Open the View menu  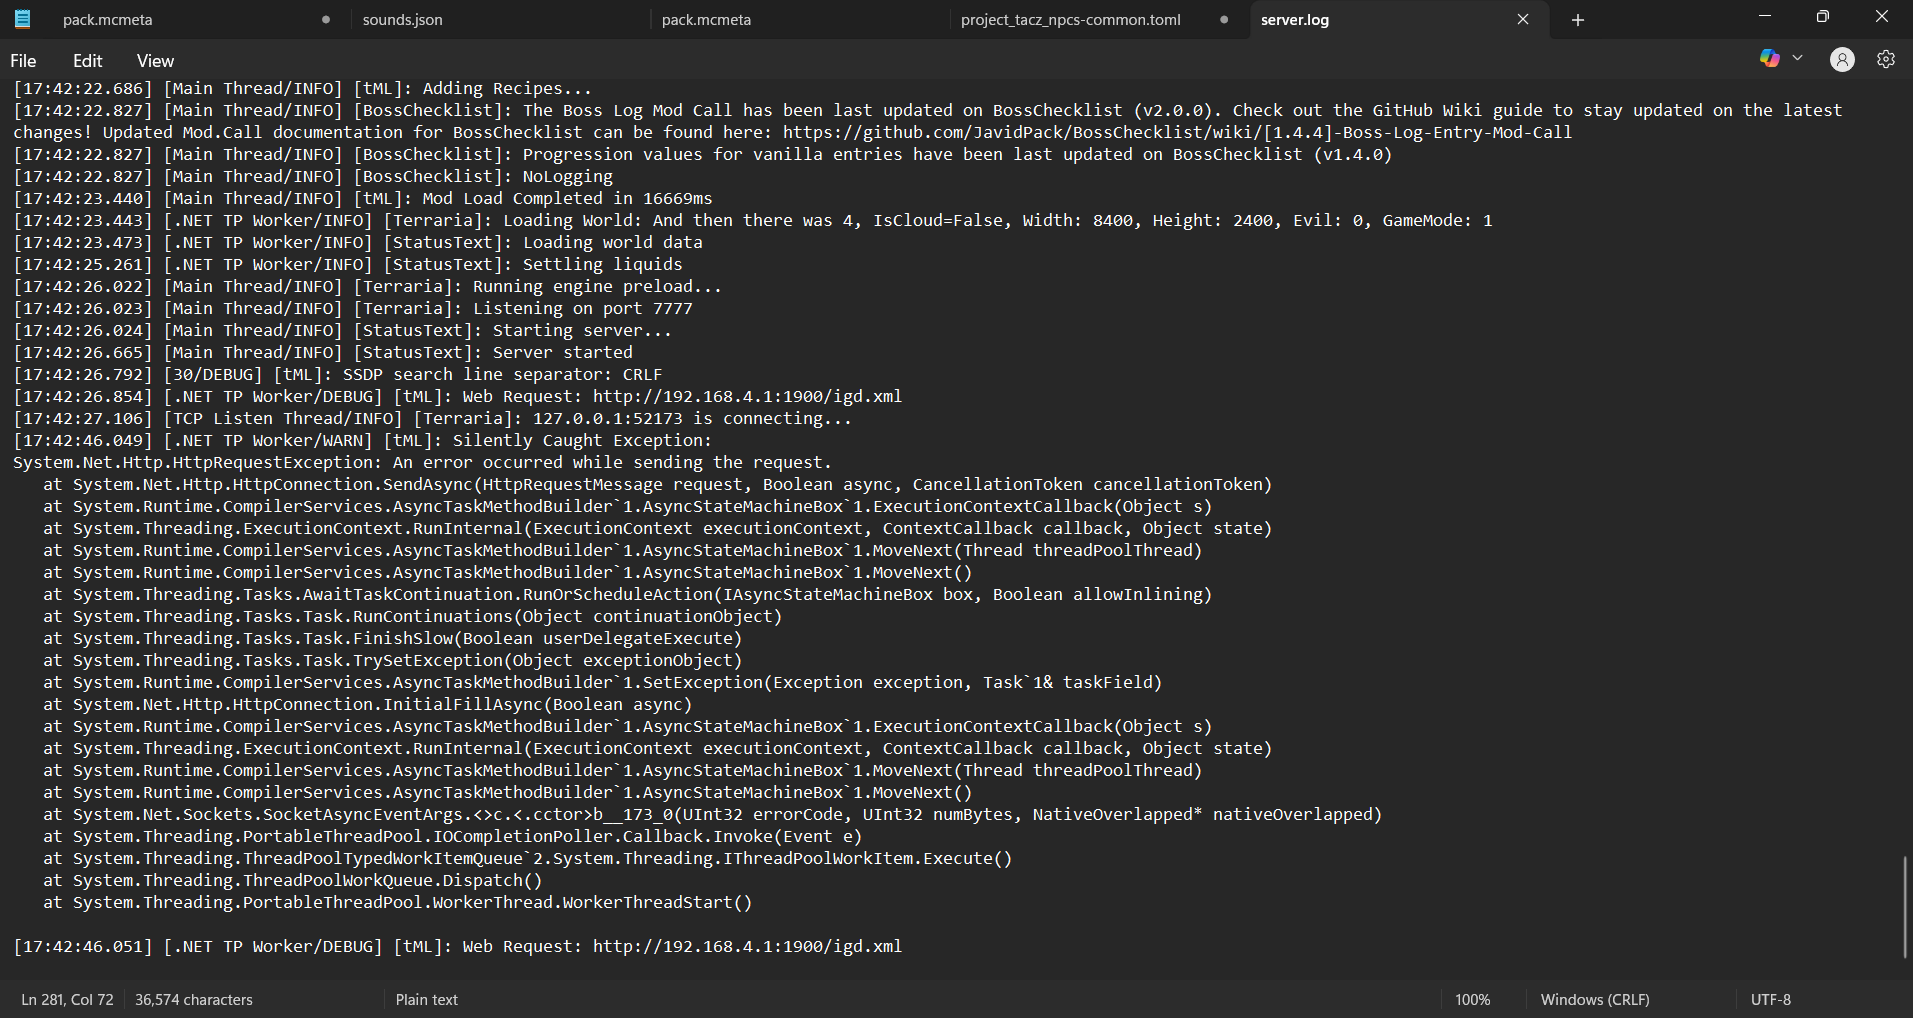click(x=155, y=61)
